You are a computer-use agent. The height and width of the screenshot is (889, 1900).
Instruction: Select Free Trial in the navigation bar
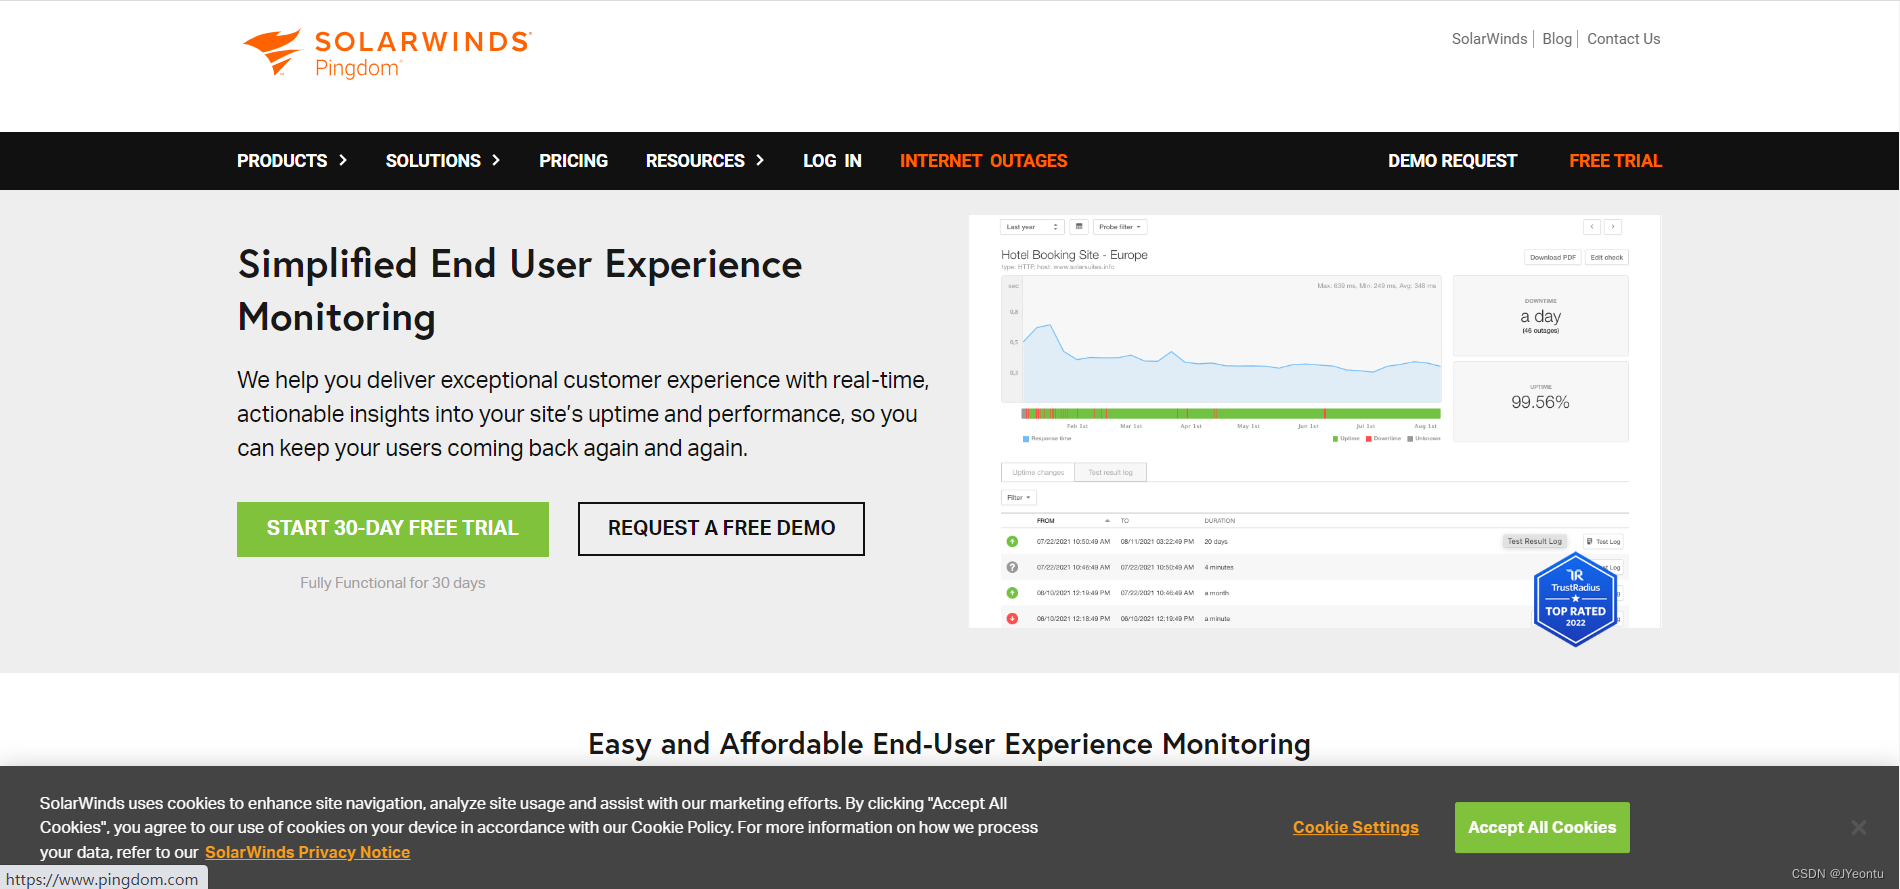(1615, 161)
